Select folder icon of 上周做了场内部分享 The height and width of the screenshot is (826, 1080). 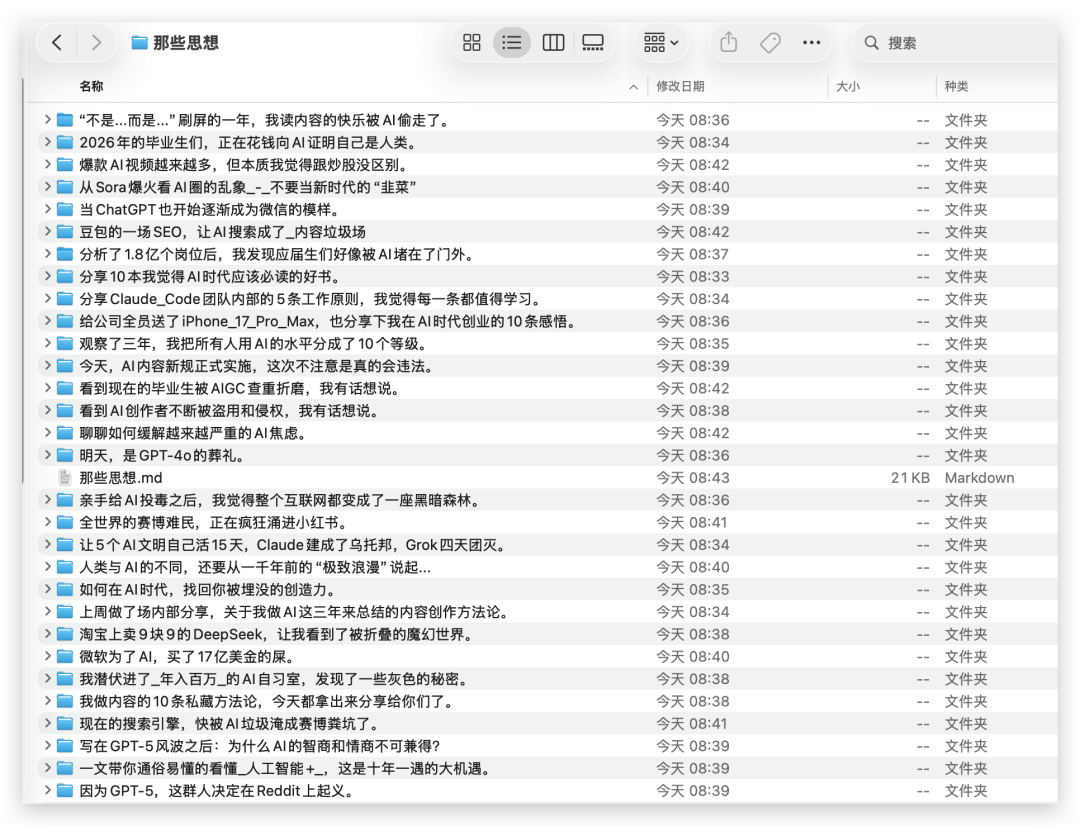coord(65,612)
